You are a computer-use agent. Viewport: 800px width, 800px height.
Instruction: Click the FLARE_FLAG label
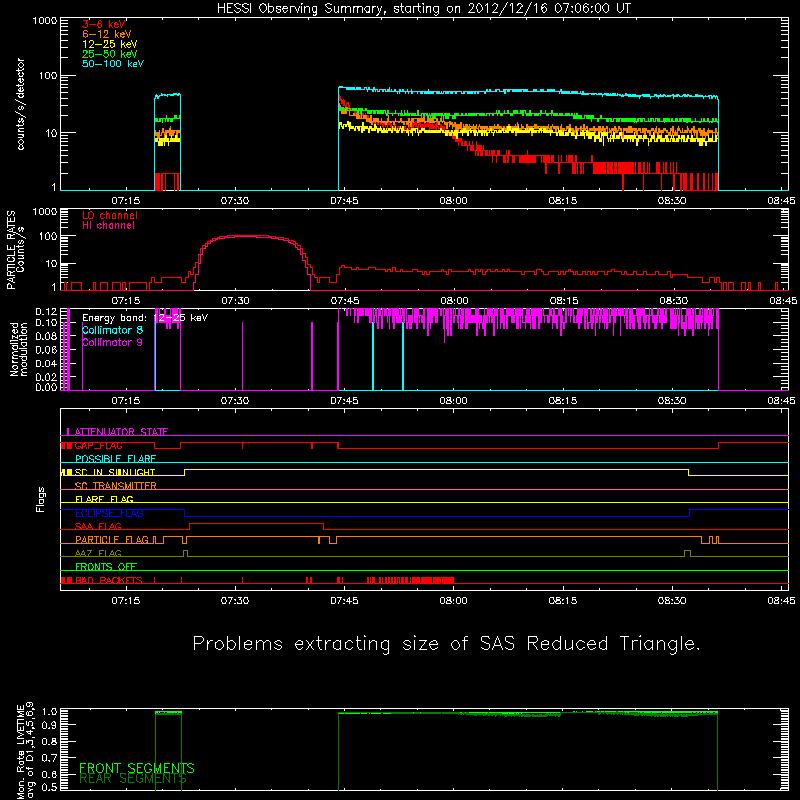click(104, 499)
